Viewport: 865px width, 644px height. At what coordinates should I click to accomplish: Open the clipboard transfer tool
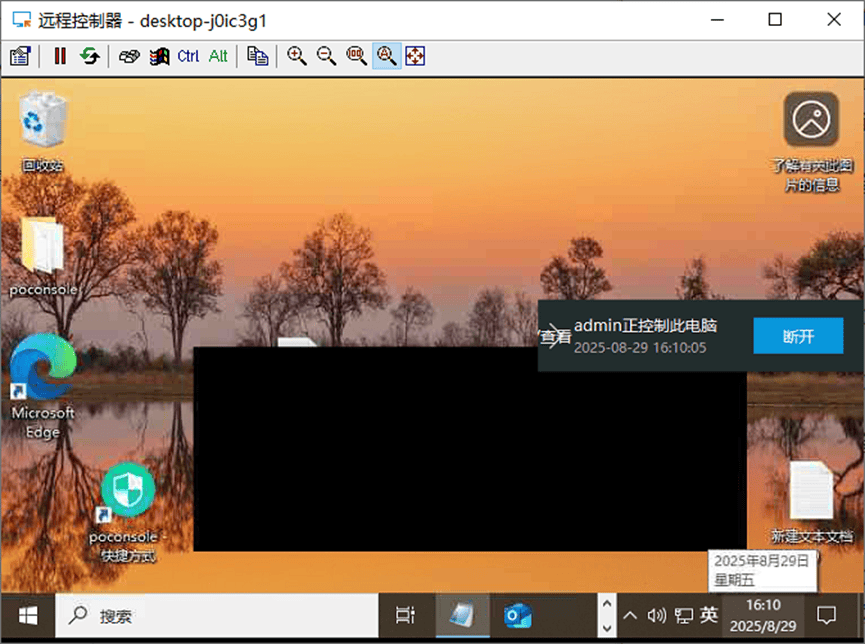pos(257,56)
